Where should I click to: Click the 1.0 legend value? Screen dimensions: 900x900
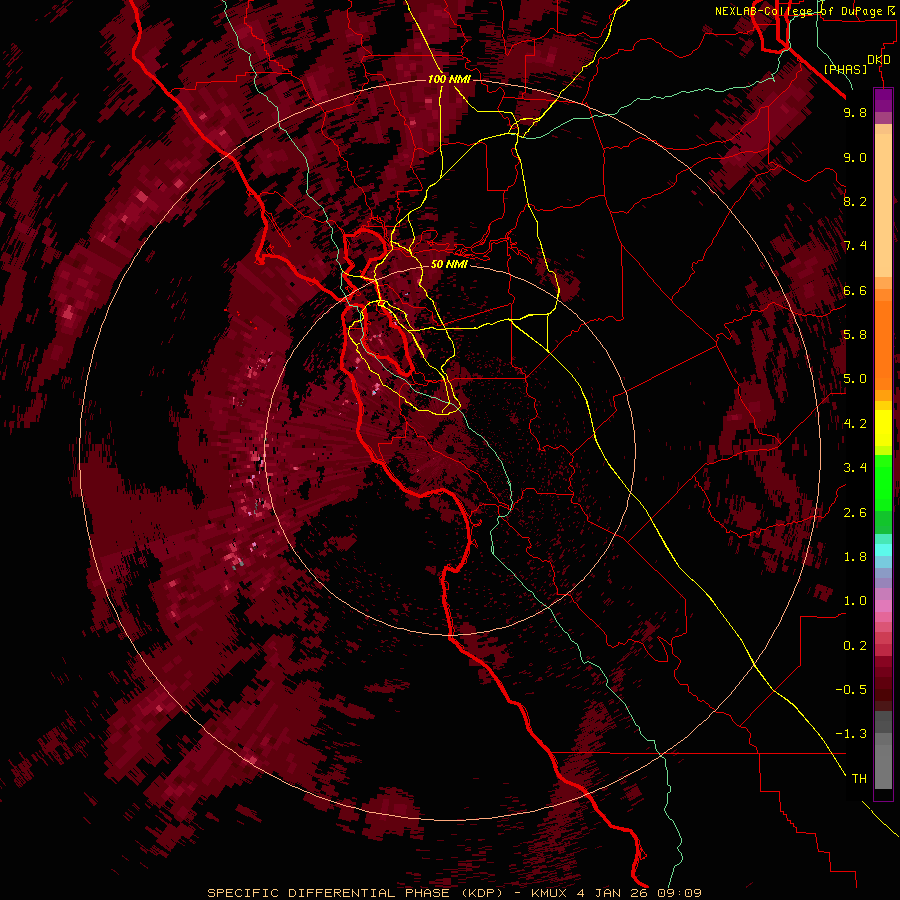pos(855,601)
